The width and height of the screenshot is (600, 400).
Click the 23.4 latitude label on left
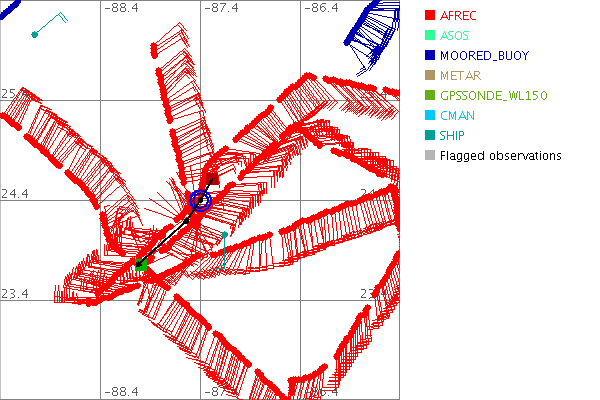[x=16, y=293]
